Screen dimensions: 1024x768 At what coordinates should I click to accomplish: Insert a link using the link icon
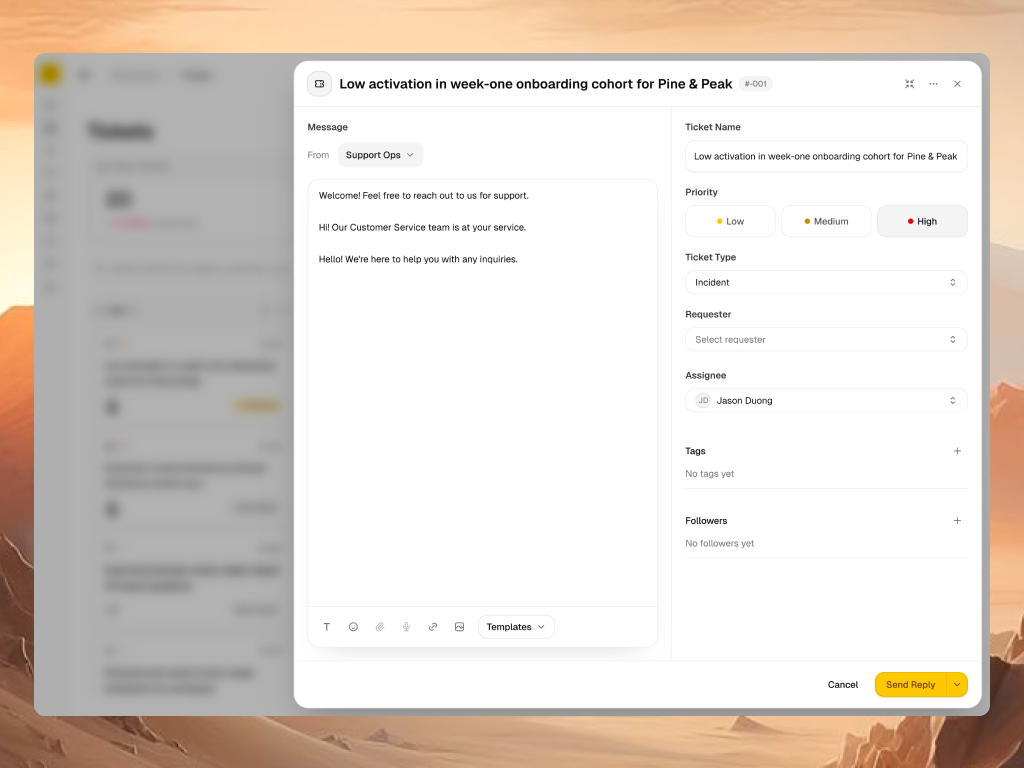pos(433,627)
